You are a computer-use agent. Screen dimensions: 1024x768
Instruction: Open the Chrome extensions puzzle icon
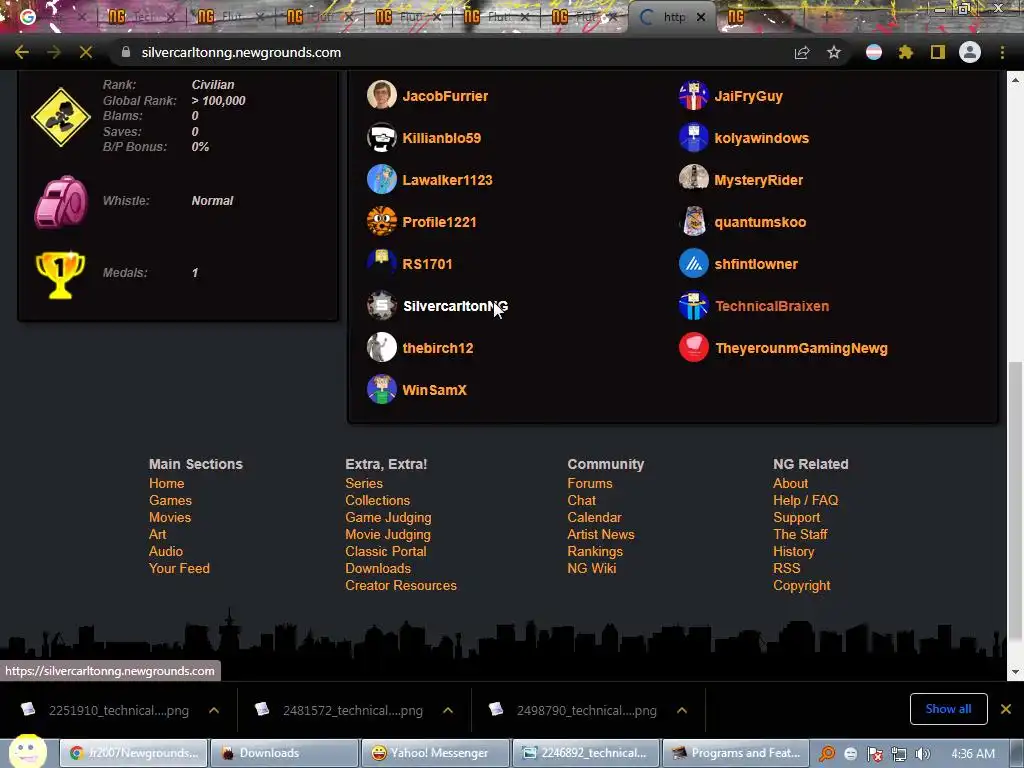[905, 52]
